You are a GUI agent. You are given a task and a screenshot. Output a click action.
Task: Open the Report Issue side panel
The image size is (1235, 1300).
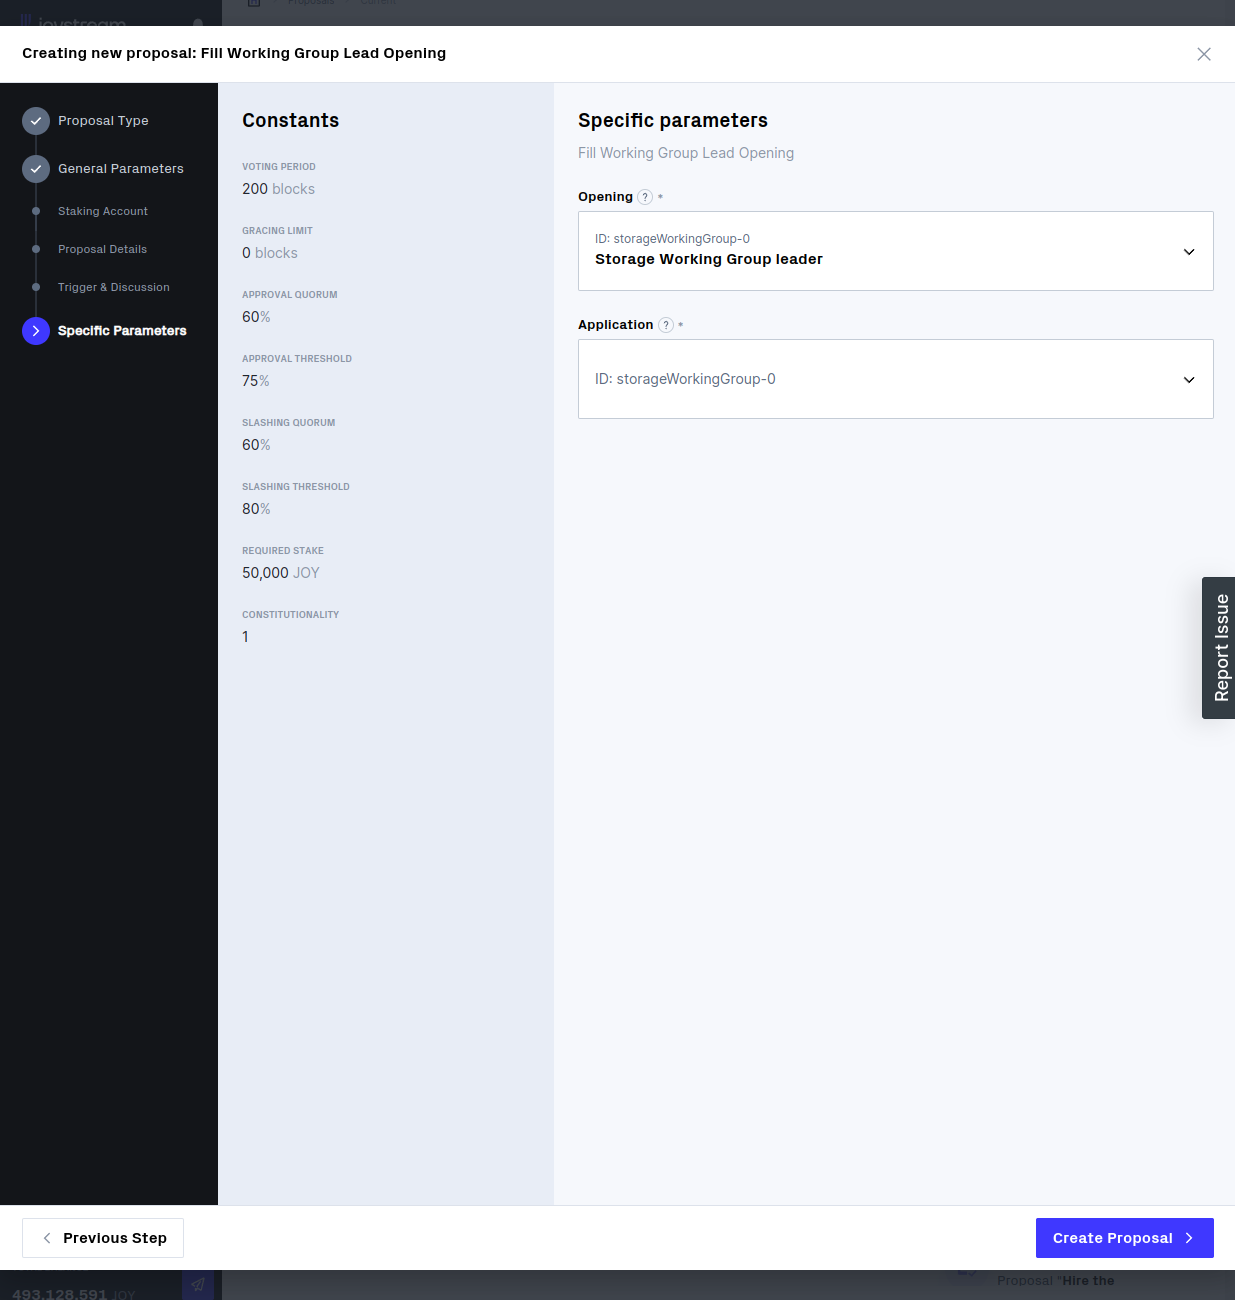(1218, 648)
